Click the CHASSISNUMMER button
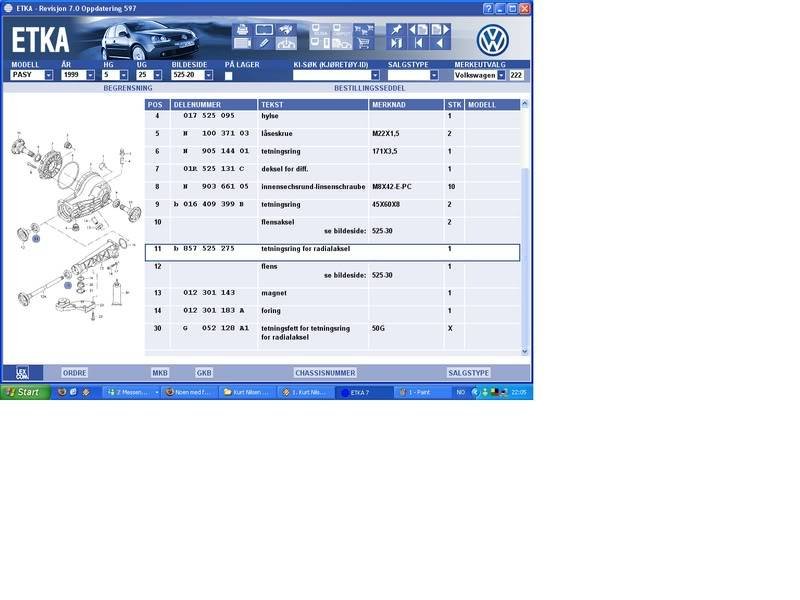Viewport: 800px width, 600px height. pos(325,372)
